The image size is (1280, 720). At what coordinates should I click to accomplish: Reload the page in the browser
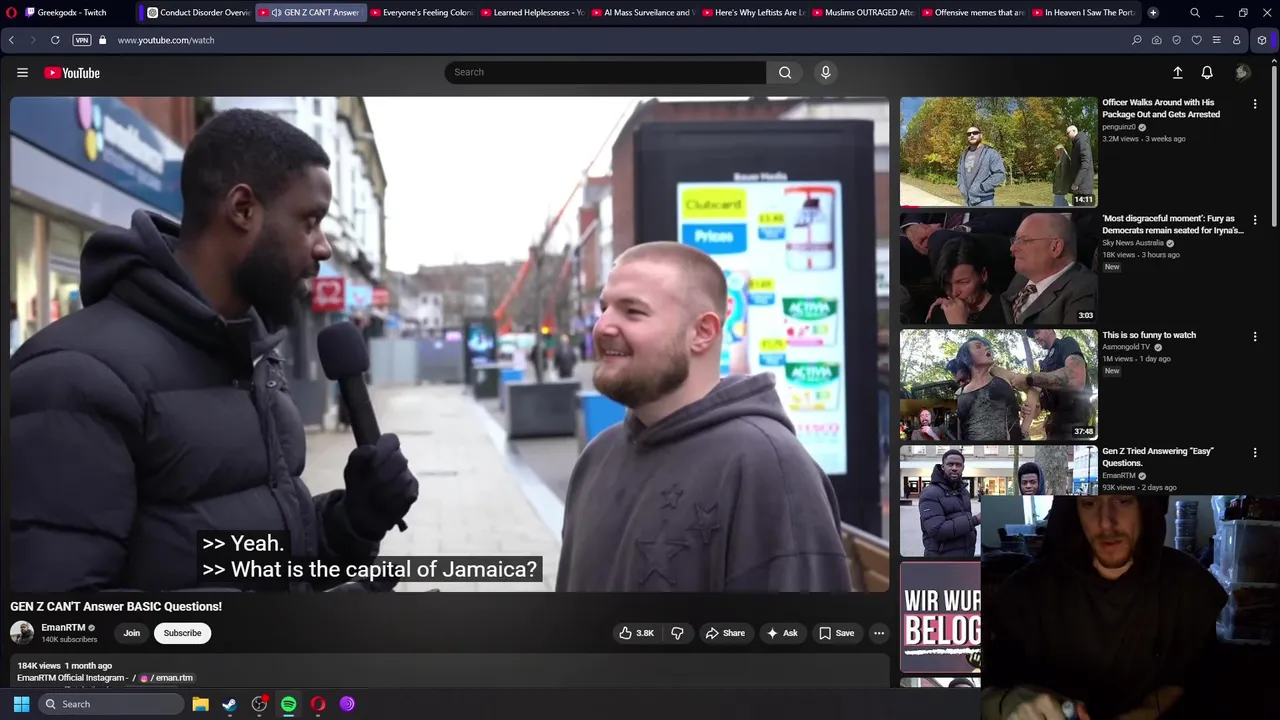[55, 40]
